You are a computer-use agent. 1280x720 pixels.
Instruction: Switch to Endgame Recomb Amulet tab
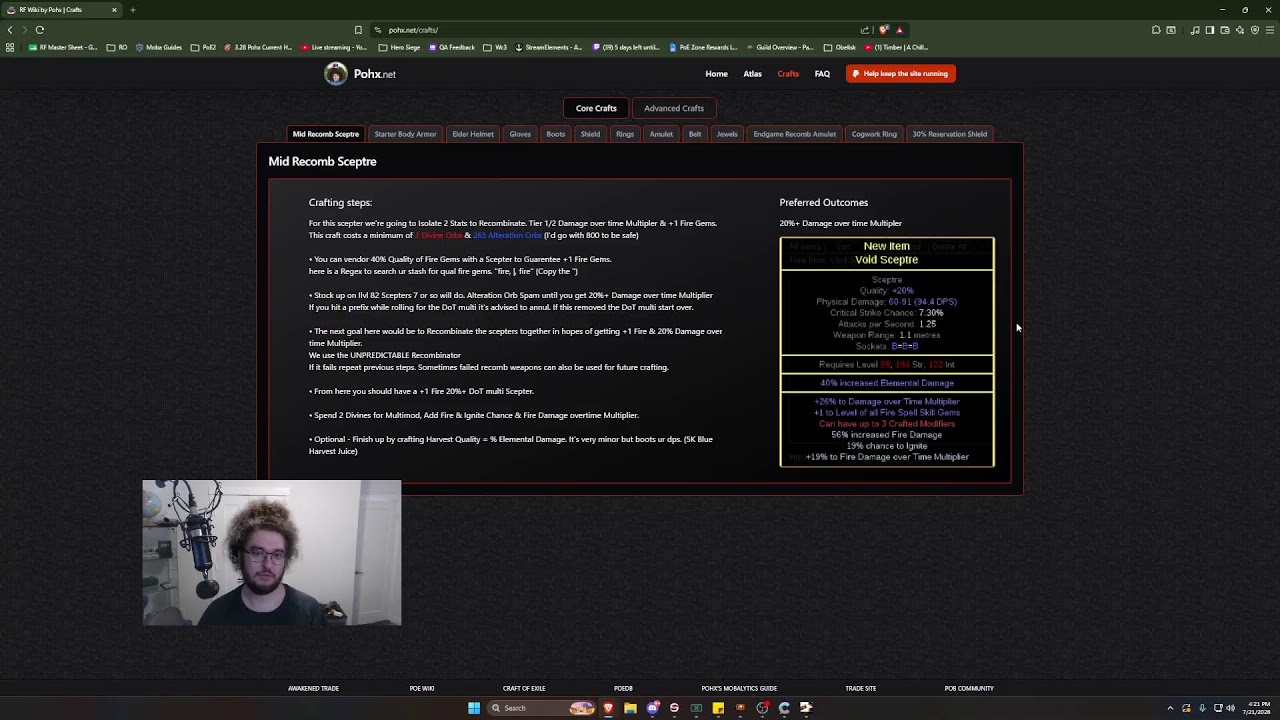click(x=795, y=134)
